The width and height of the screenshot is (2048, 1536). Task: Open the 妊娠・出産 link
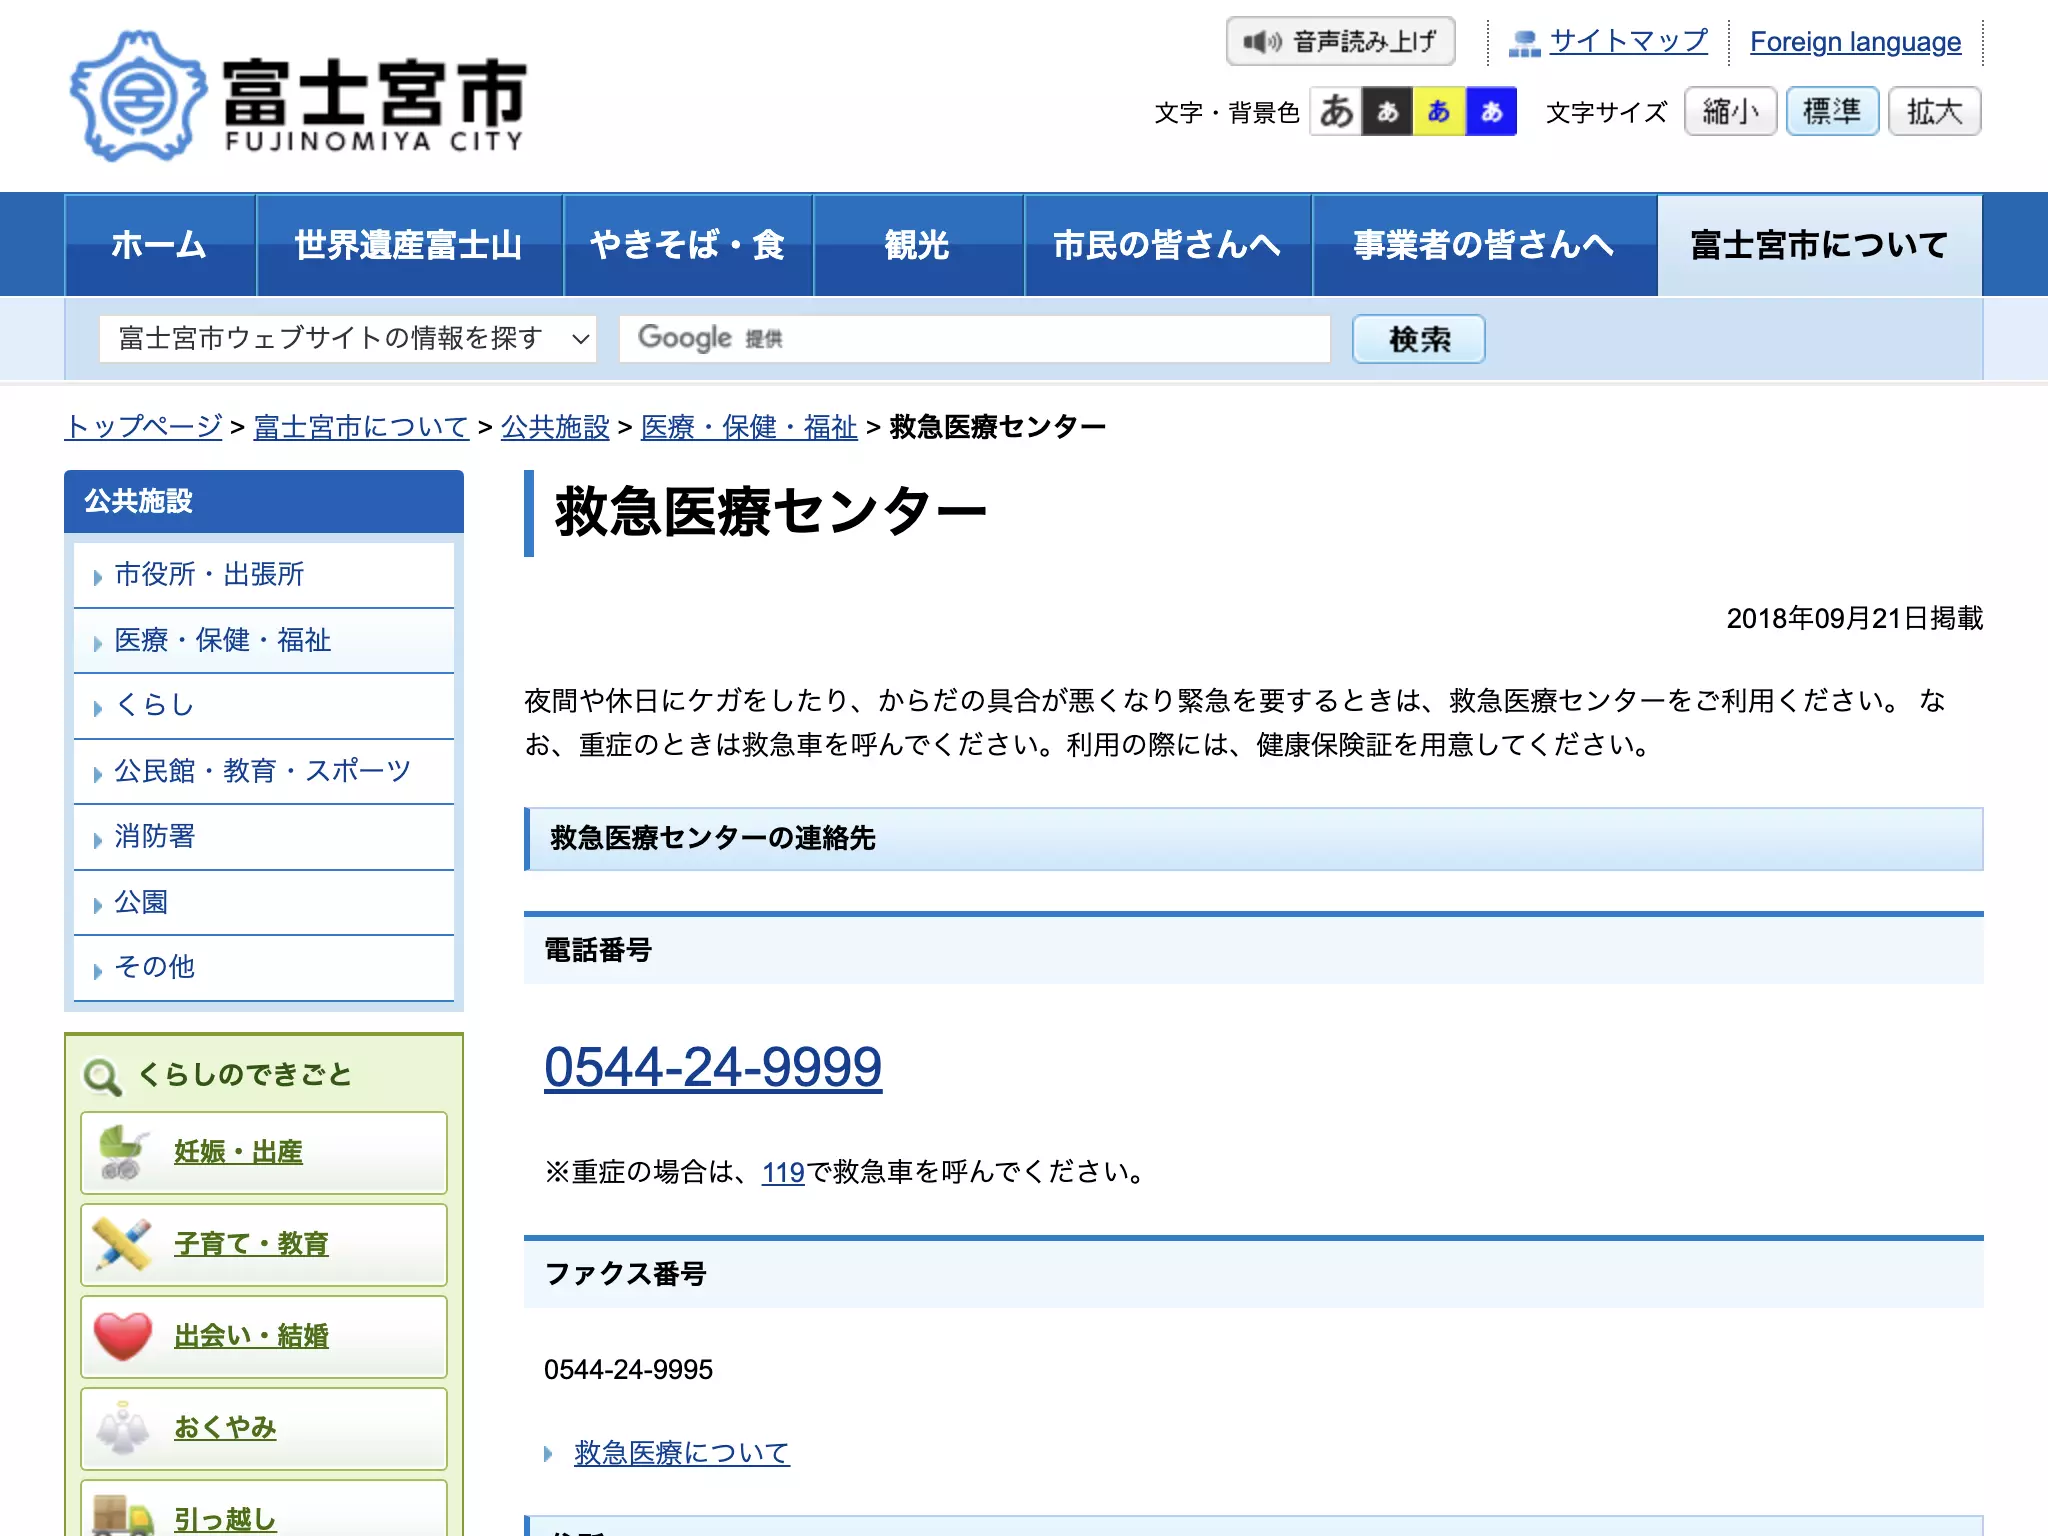point(238,1152)
